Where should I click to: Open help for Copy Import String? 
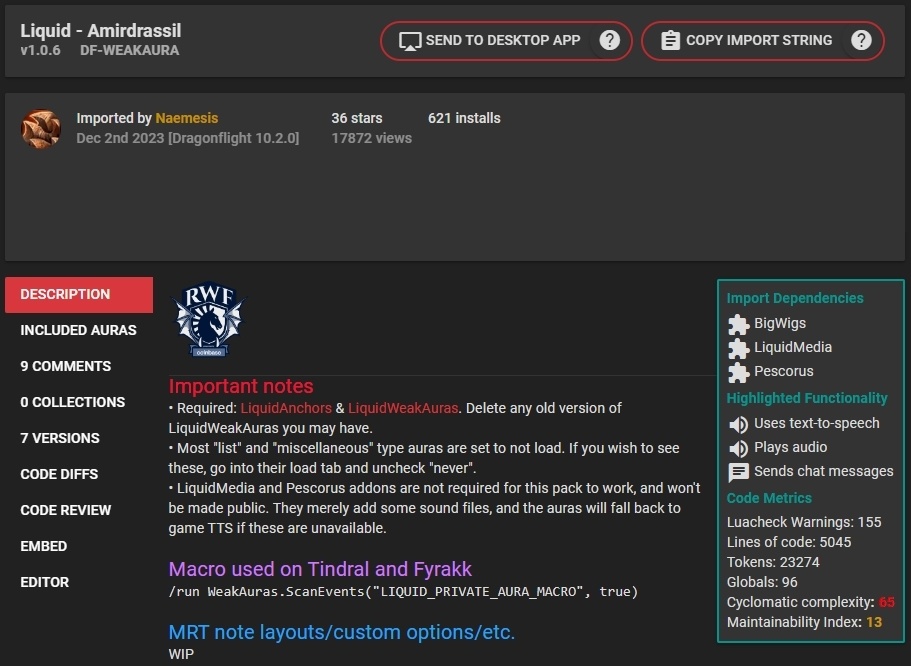[861, 40]
